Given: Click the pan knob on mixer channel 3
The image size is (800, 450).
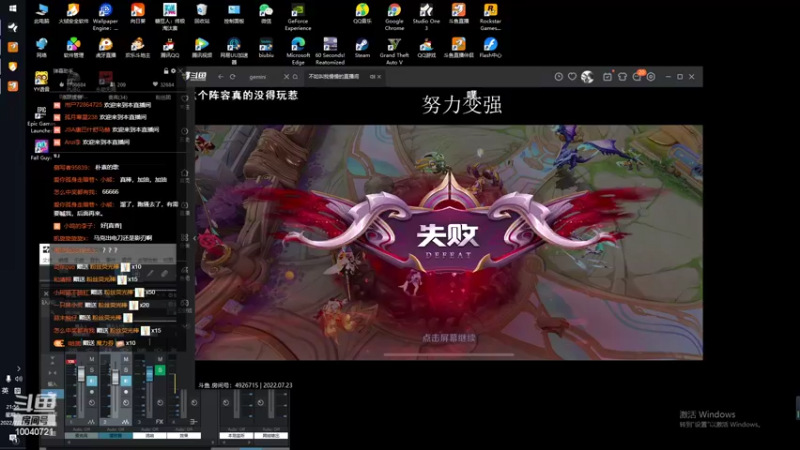Looking at the screenshot, I should (x=160, y=403).
